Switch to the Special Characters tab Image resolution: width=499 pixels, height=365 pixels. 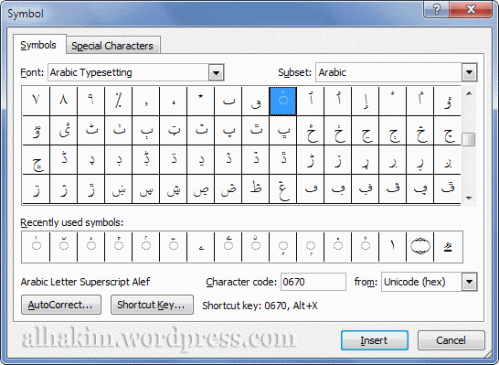(x=113, y=46)
